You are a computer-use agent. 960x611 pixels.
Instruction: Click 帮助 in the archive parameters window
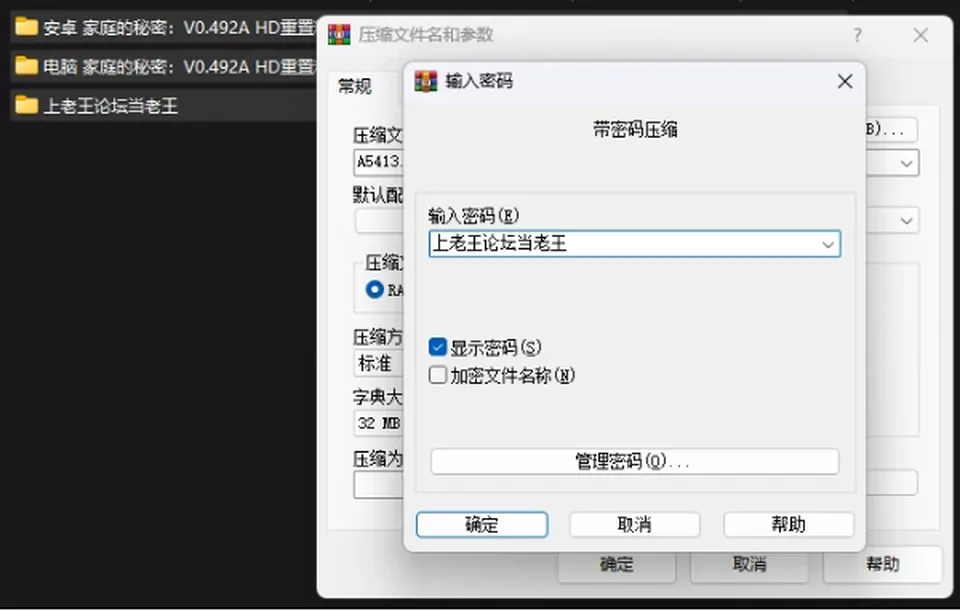882,564
